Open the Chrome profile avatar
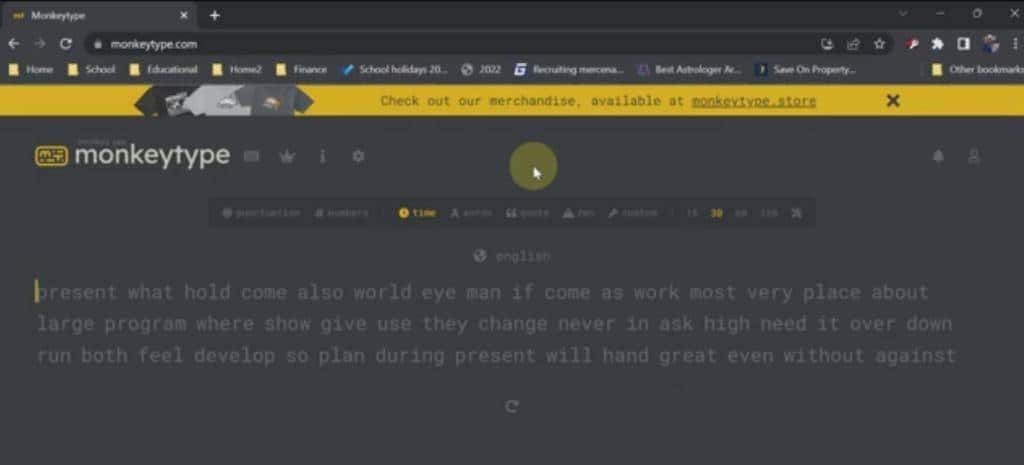The height and width of the screenshot is (465, 1024). tap(990, 44)
